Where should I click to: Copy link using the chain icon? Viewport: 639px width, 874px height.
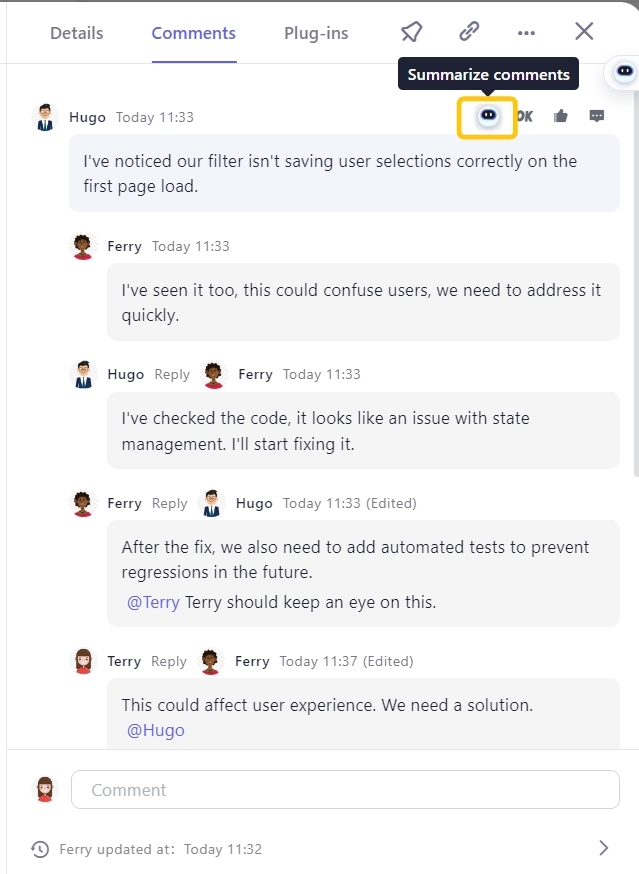point(469,32)
